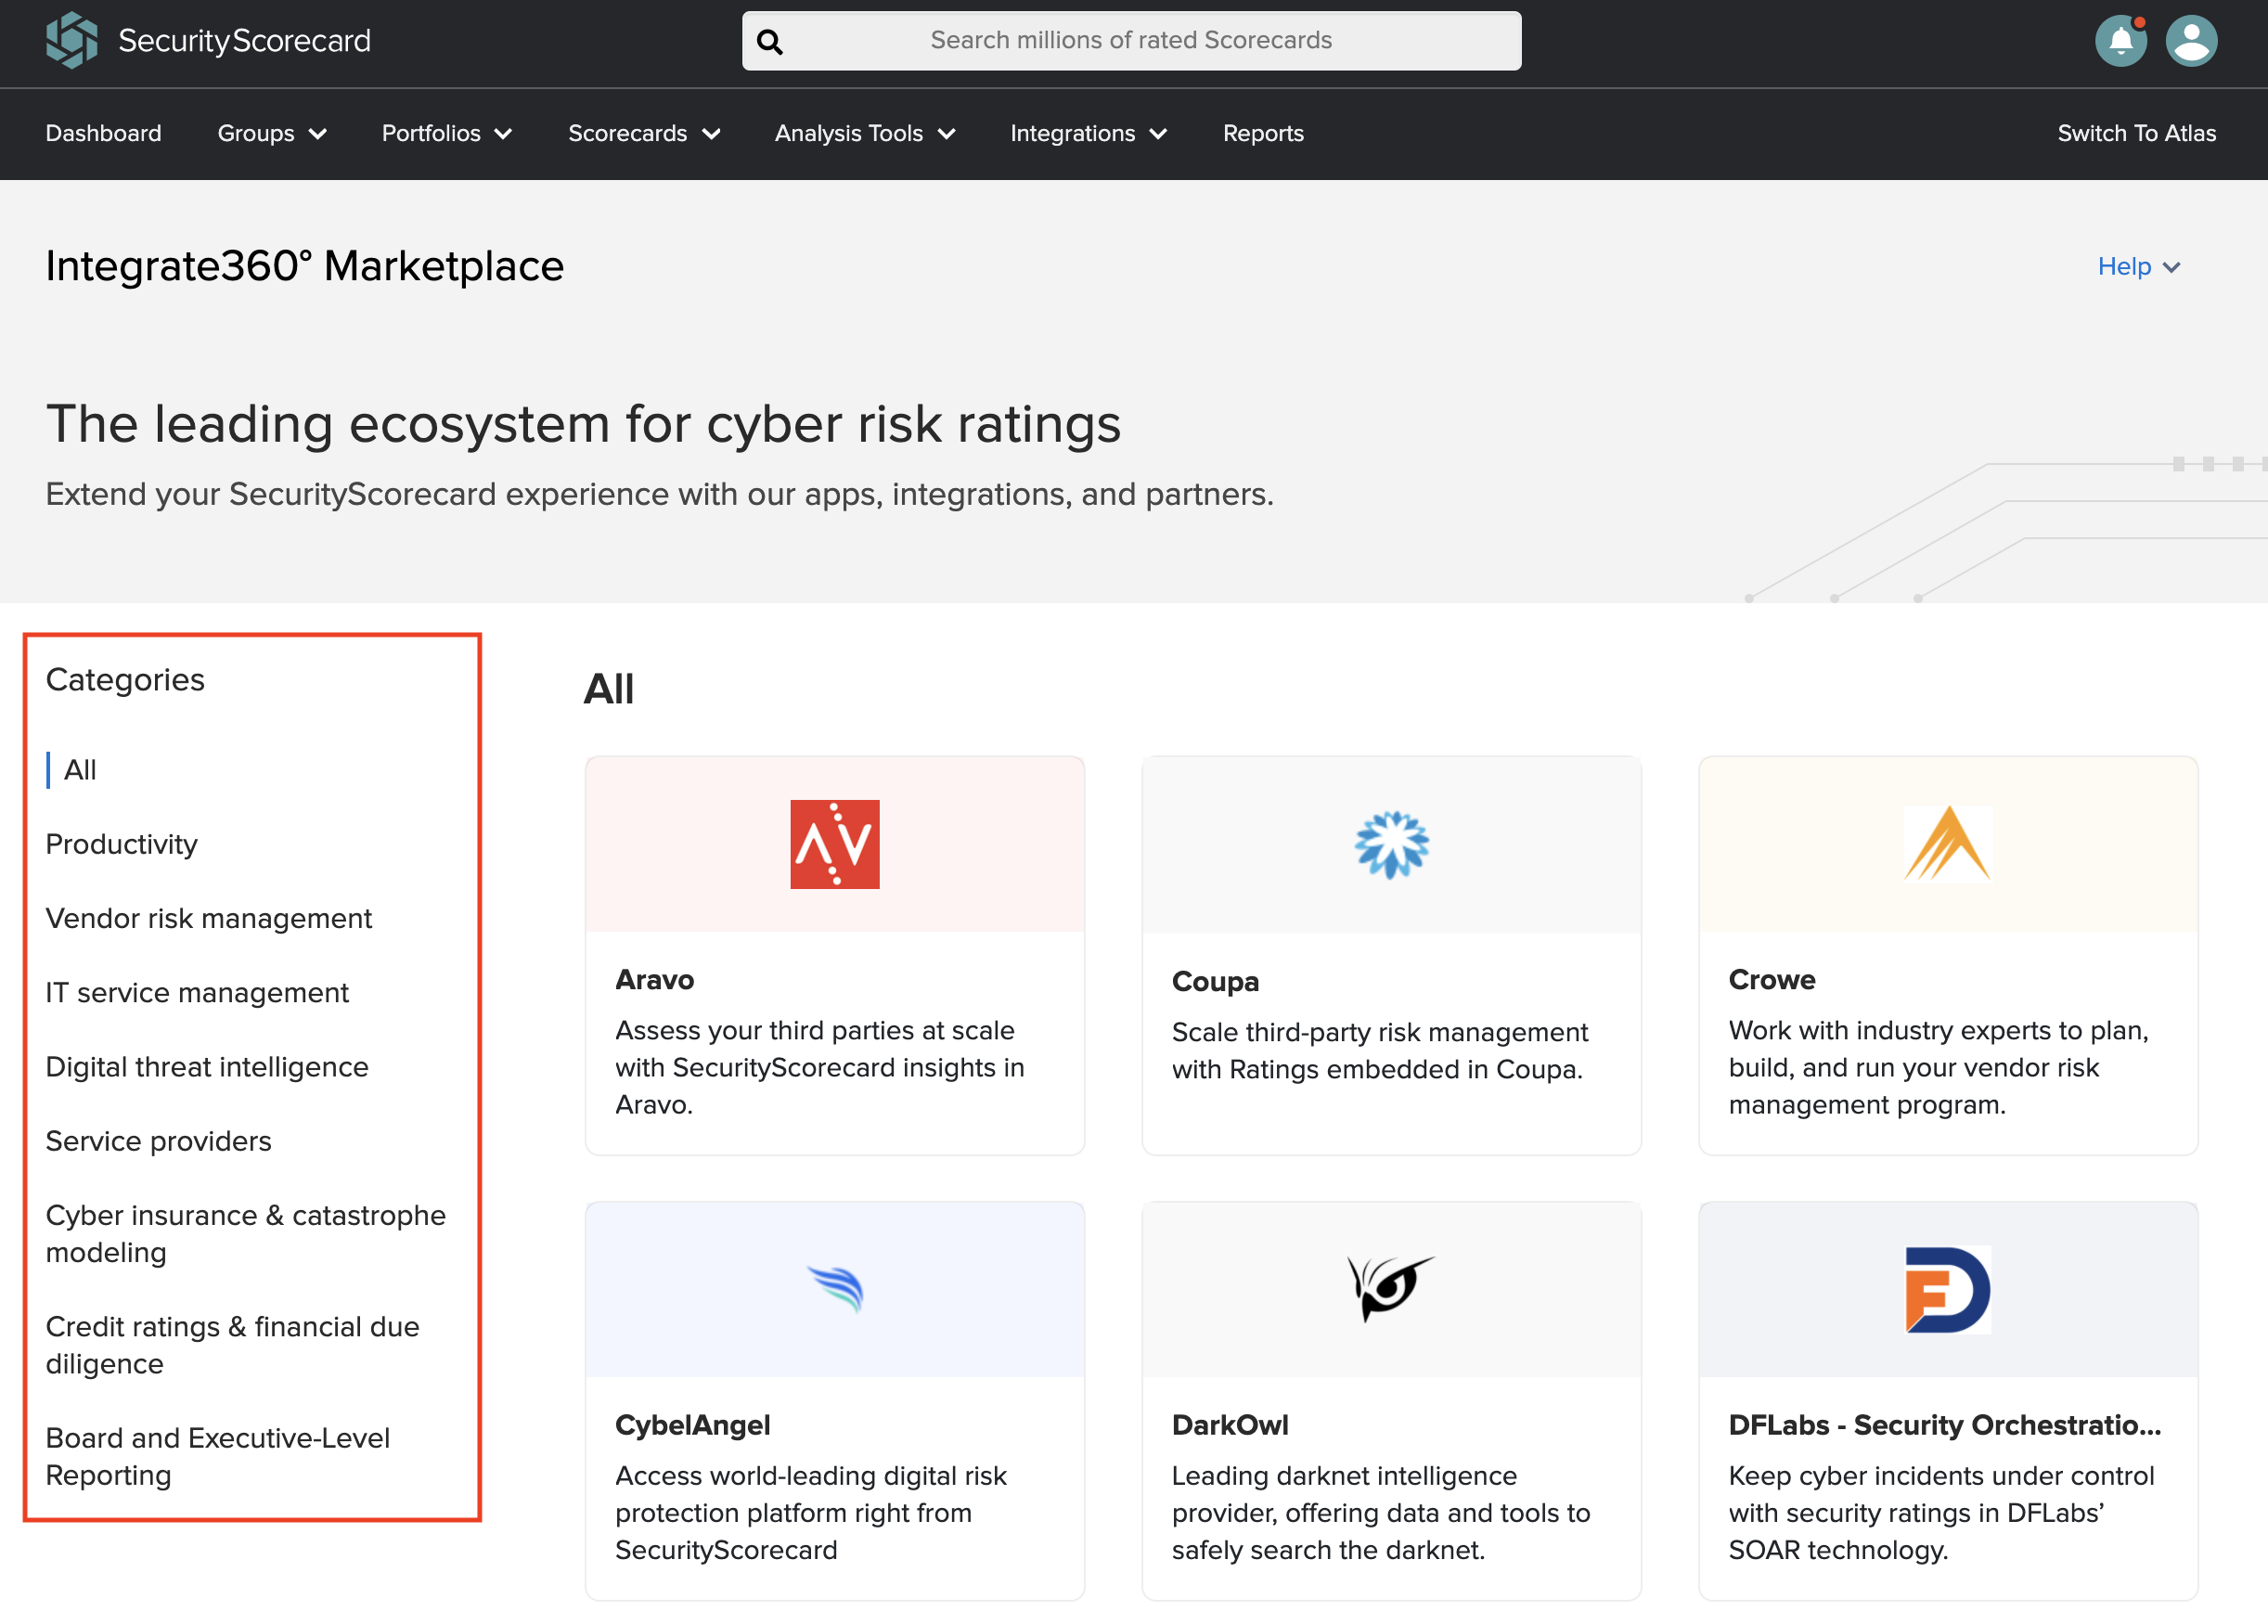Click Aravo description text
The height and width of the screenshot is (1624, 2268).
tap(820, 1067)
